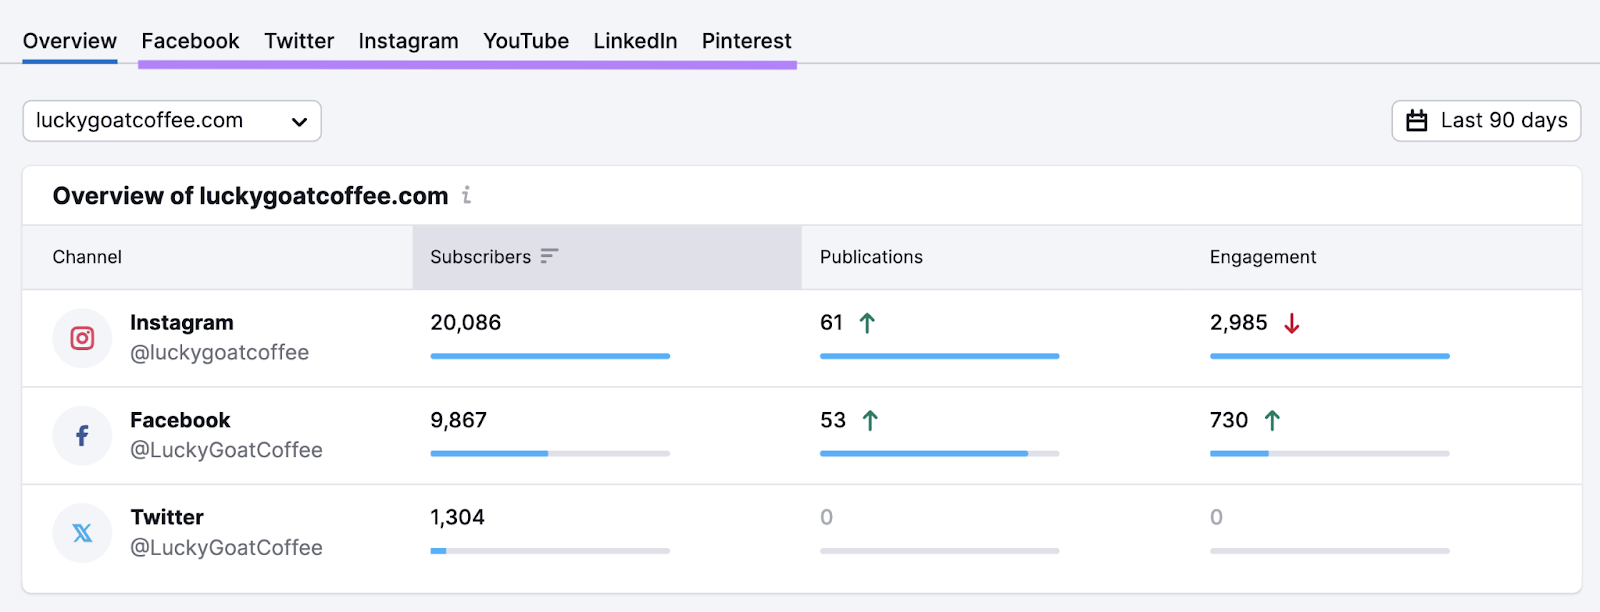1600x612 pixels.
Task: Click the info icon beside overview title
Action: 466,196
